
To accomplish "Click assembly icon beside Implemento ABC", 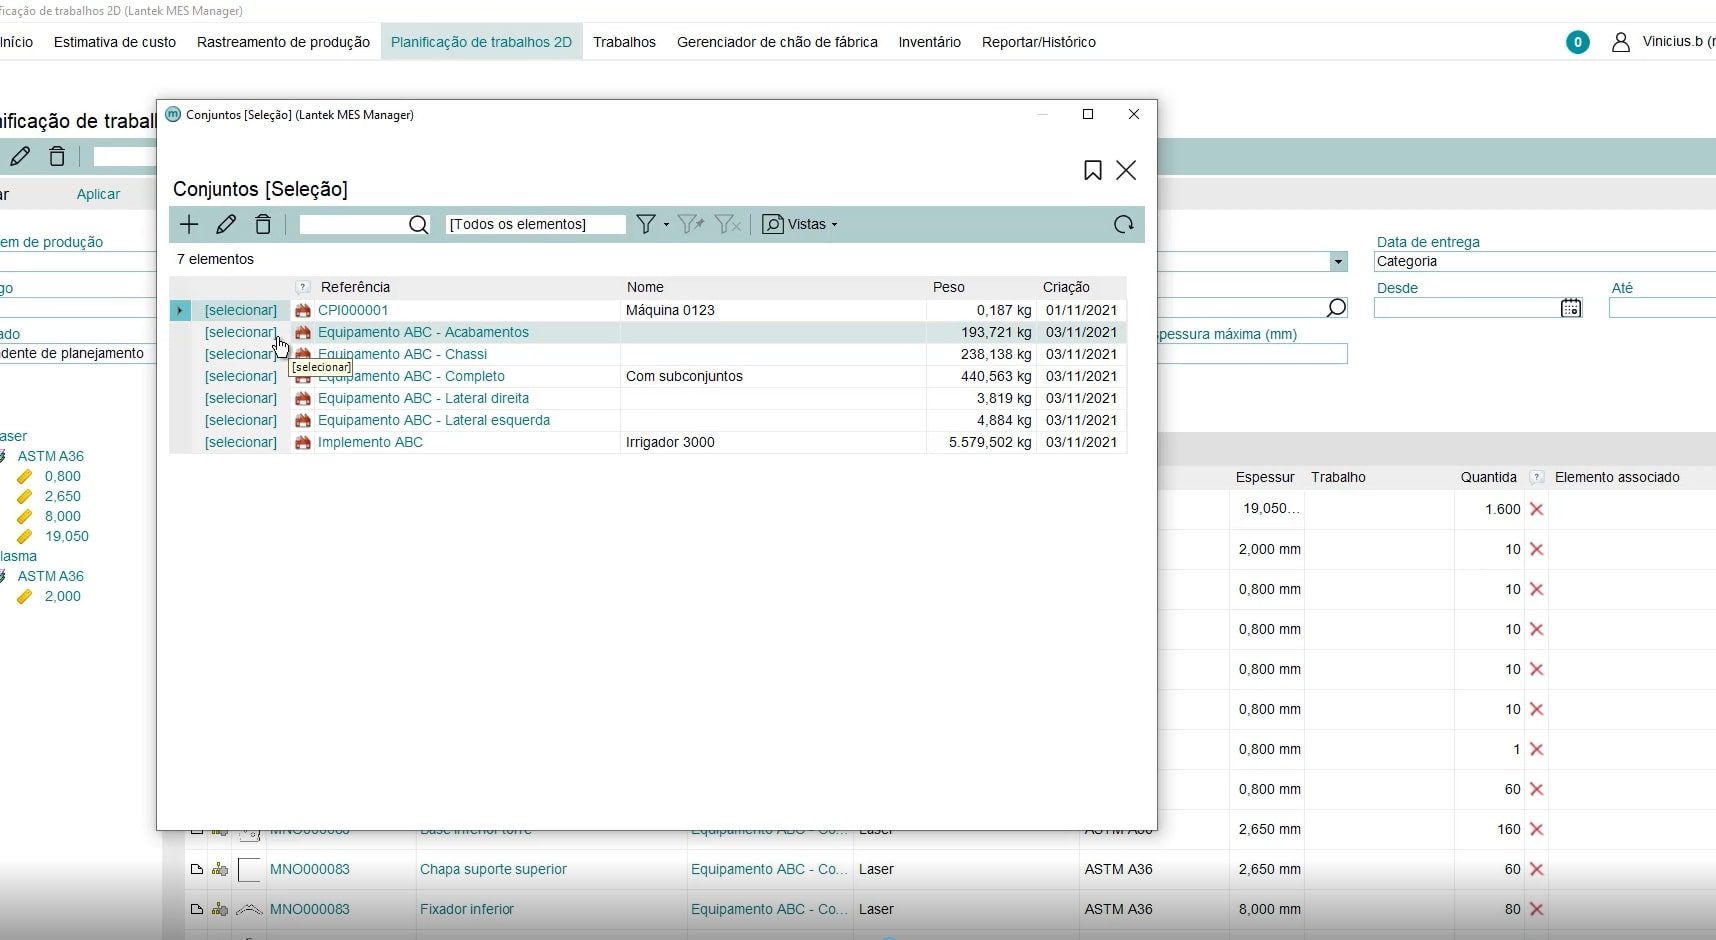I will pyautogui.click(x=303, y=442).
